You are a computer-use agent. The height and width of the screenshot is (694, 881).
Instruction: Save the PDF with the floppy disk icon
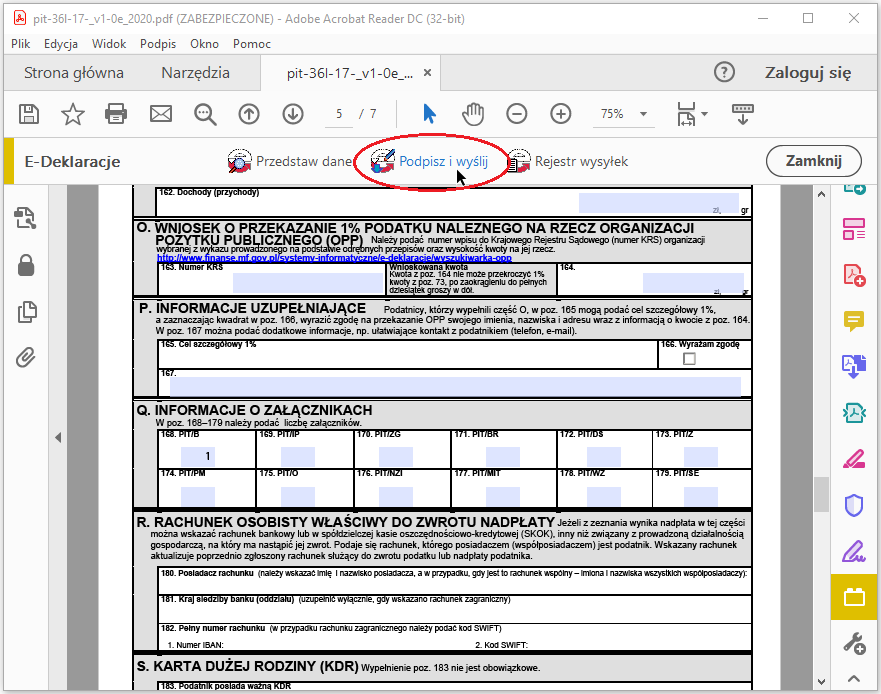(x=29, y=114)
